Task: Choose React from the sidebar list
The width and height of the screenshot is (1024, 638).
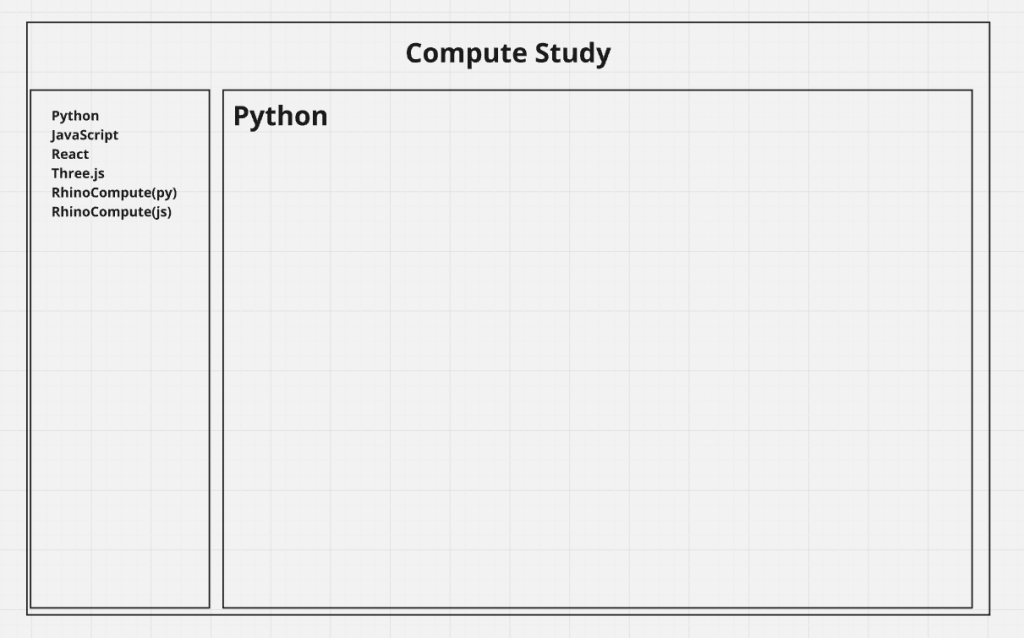Action: pyautogui.click(x=70, y=154)
